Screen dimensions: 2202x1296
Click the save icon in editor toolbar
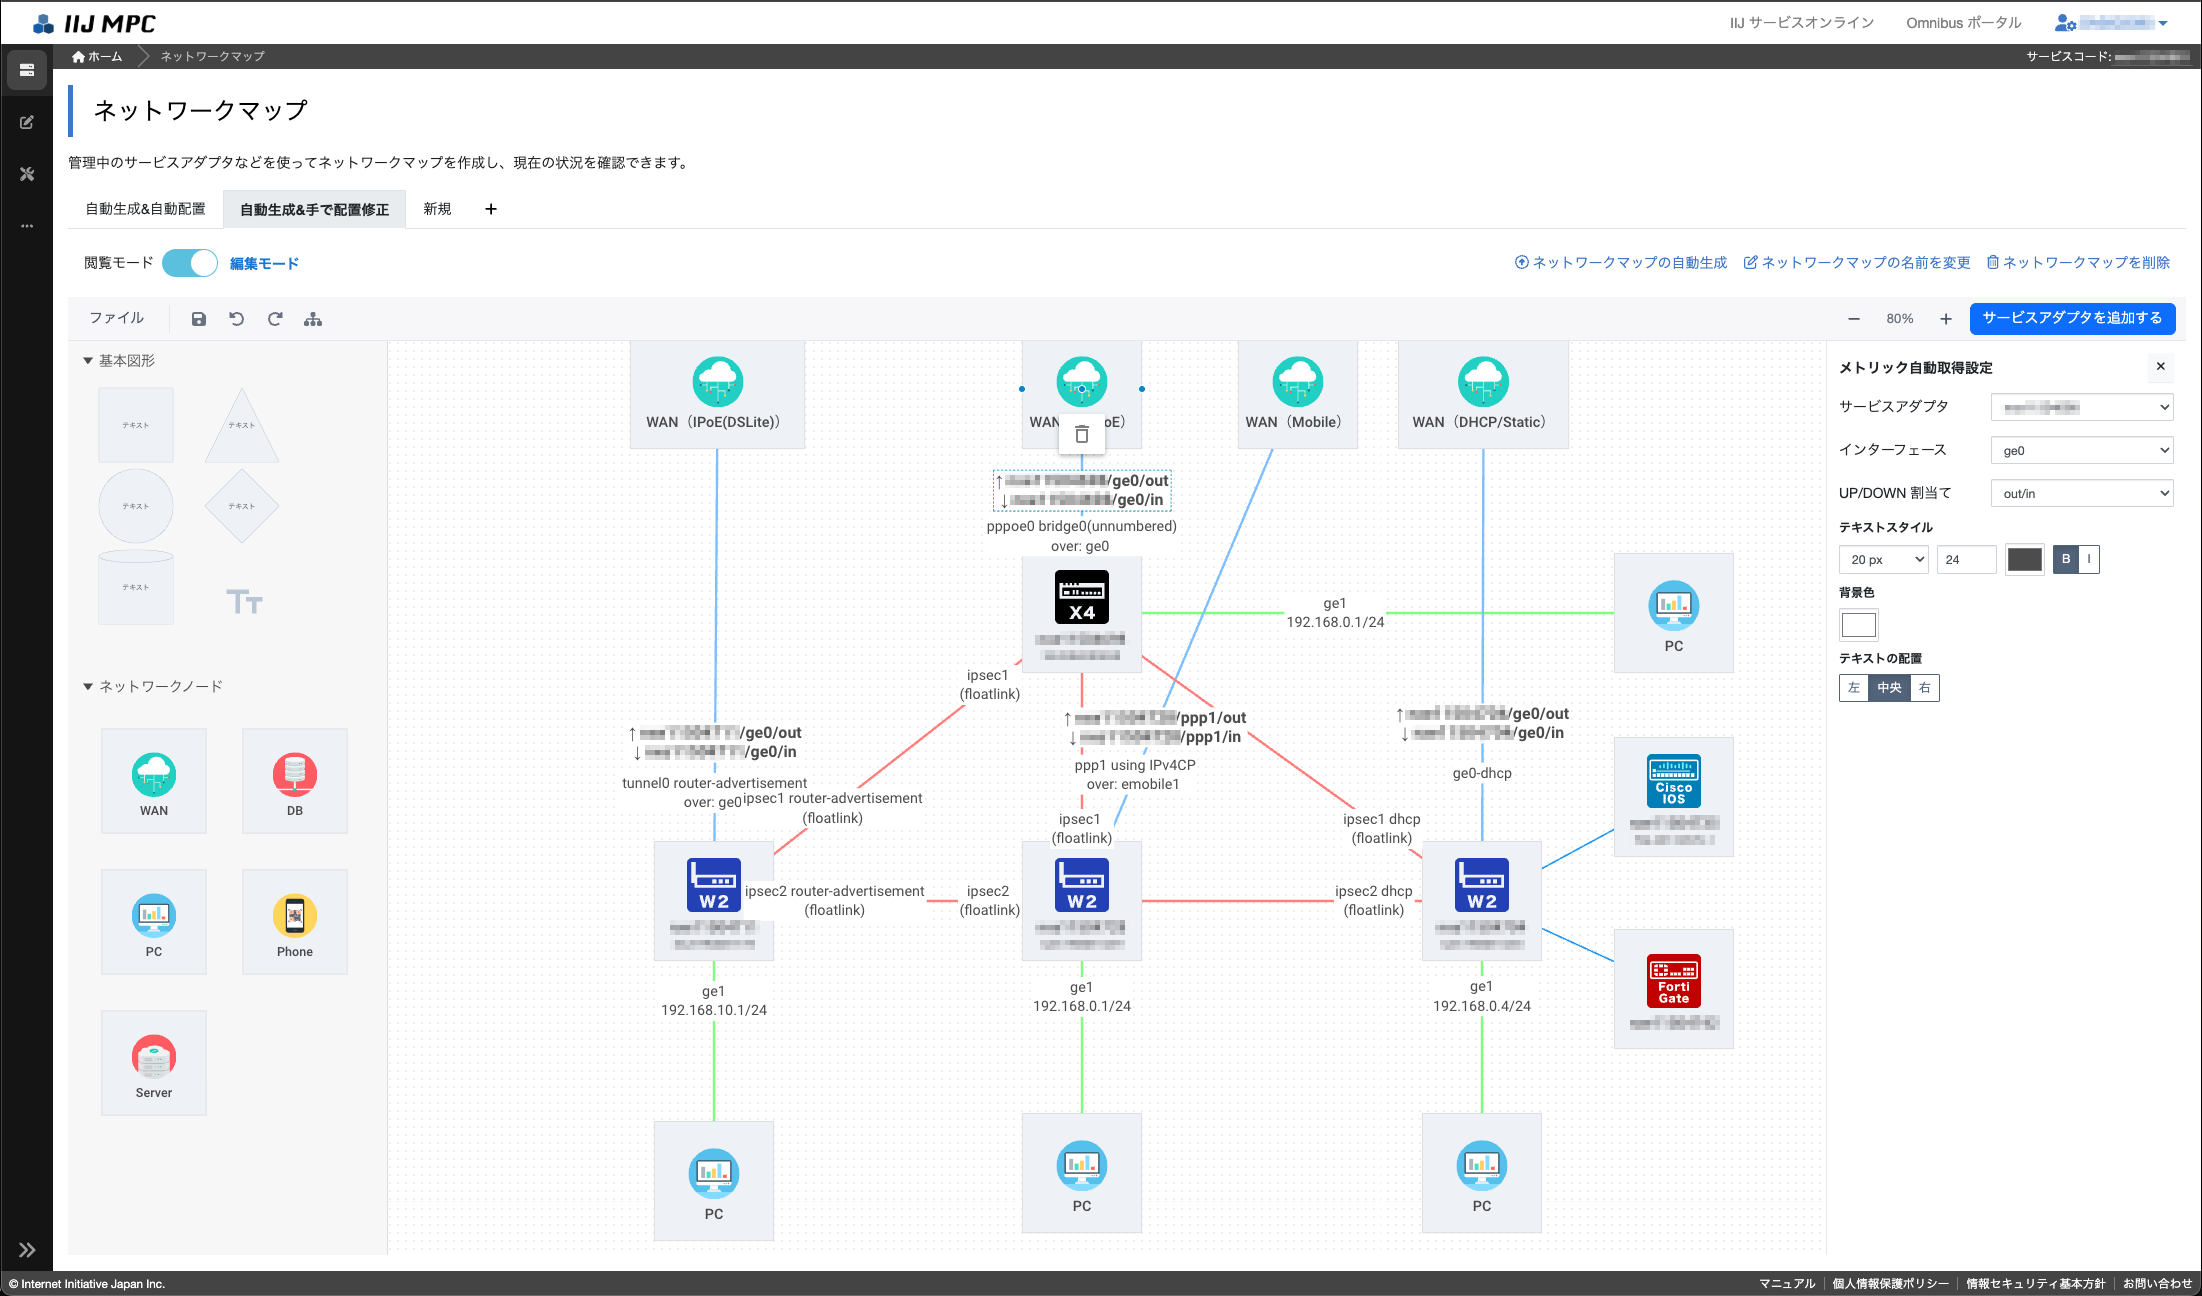pos(199,319)
